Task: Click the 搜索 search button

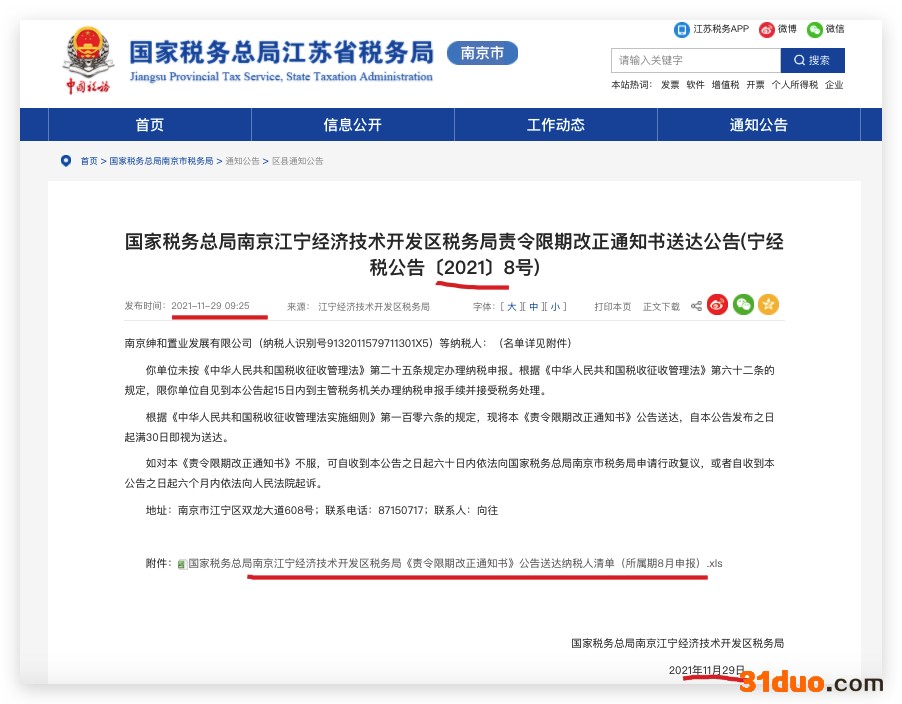Action: [812, 60]
